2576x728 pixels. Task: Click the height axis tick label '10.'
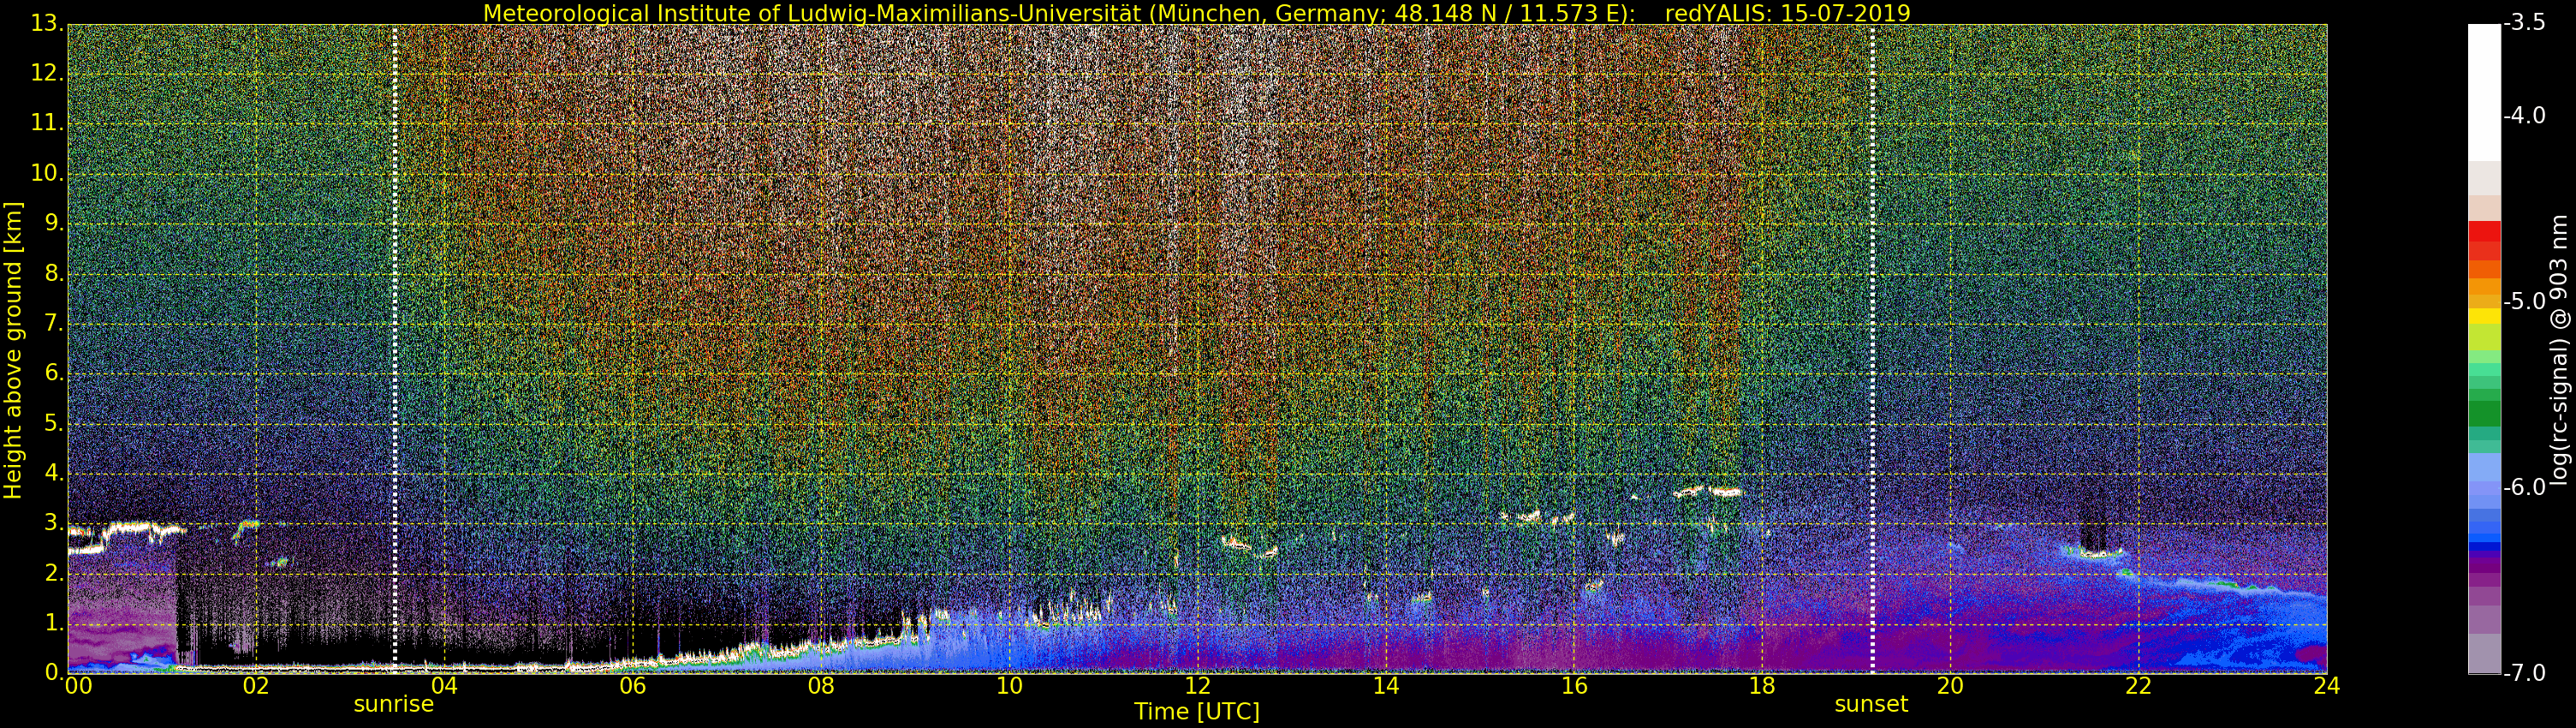[47, 173]
